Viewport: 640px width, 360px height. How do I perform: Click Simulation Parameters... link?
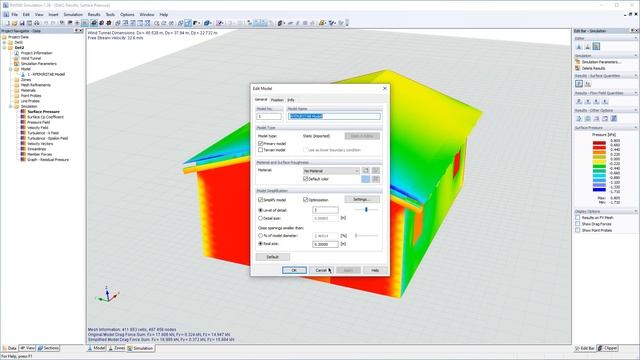tap(601, 62)
